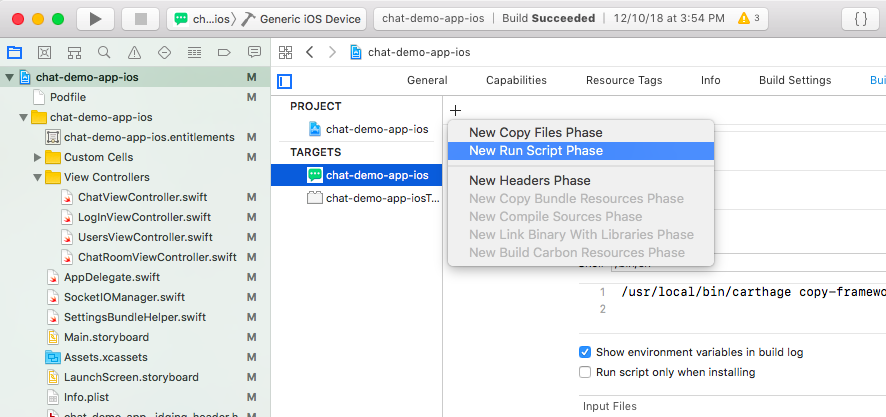
Task: Open chat-demo-app-ios.entitlements file
Action: 149,137
